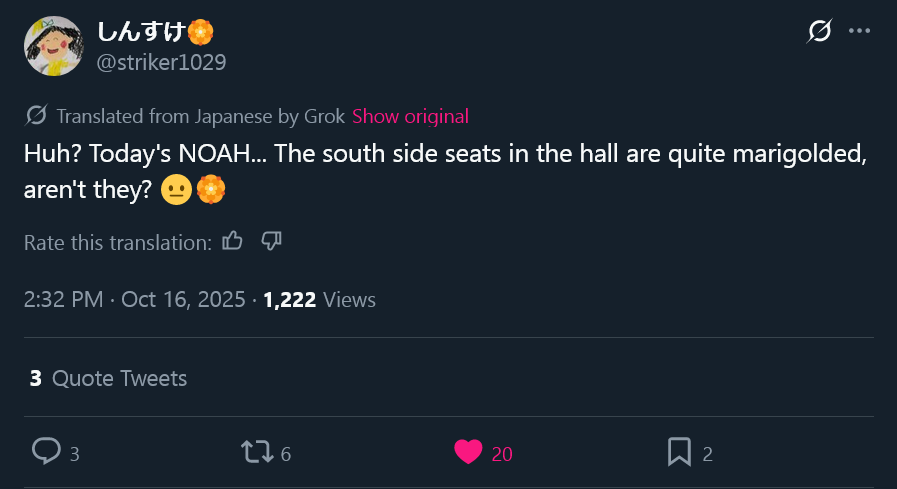The height and width of the screenshot is (489, 897).
Task: Click the Grok translation icon beside 'Translated from'
Action: click(36, 116)
